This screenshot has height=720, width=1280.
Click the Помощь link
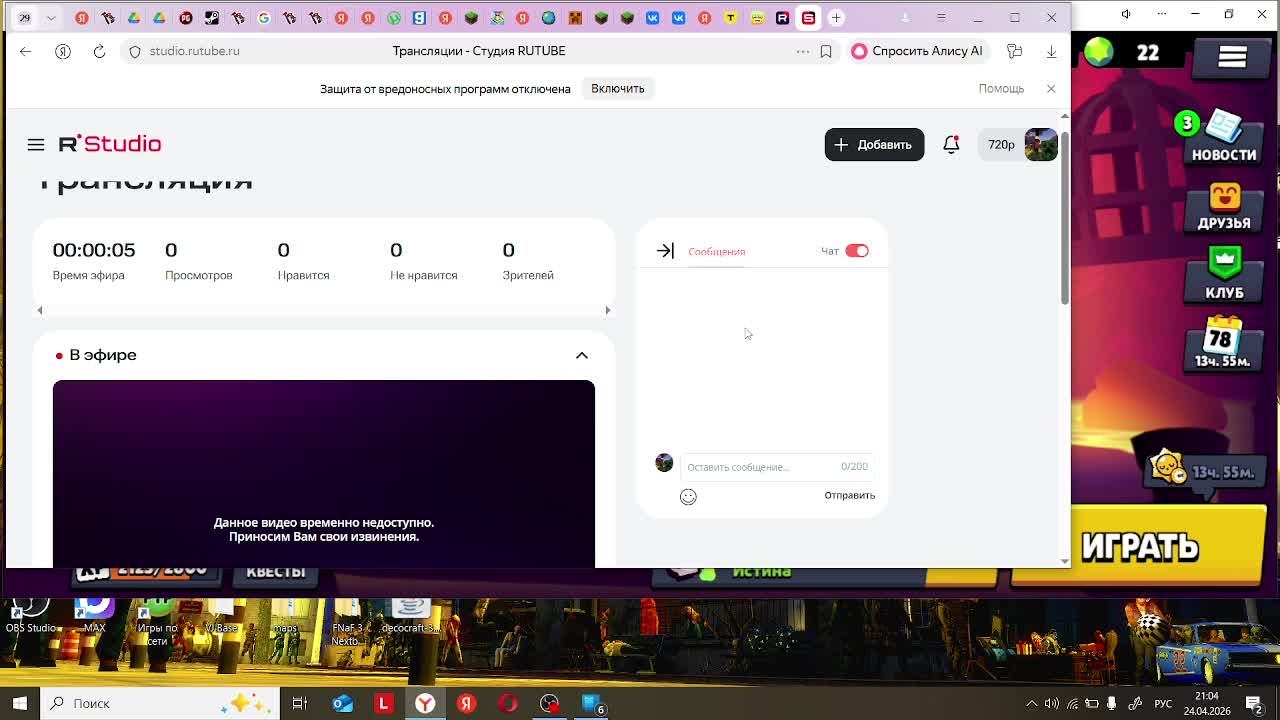pos(1001,89)
